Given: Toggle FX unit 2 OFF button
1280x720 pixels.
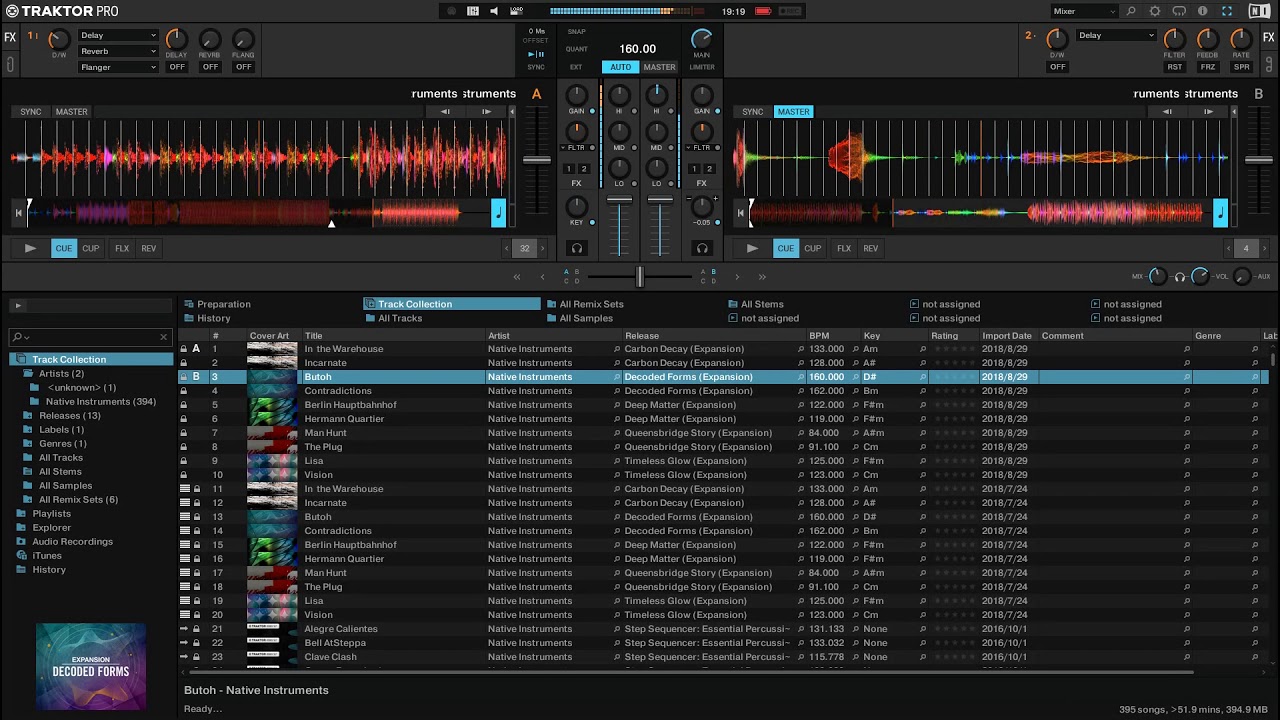Looking at the screenshot, I should (x=1058, y=67).
